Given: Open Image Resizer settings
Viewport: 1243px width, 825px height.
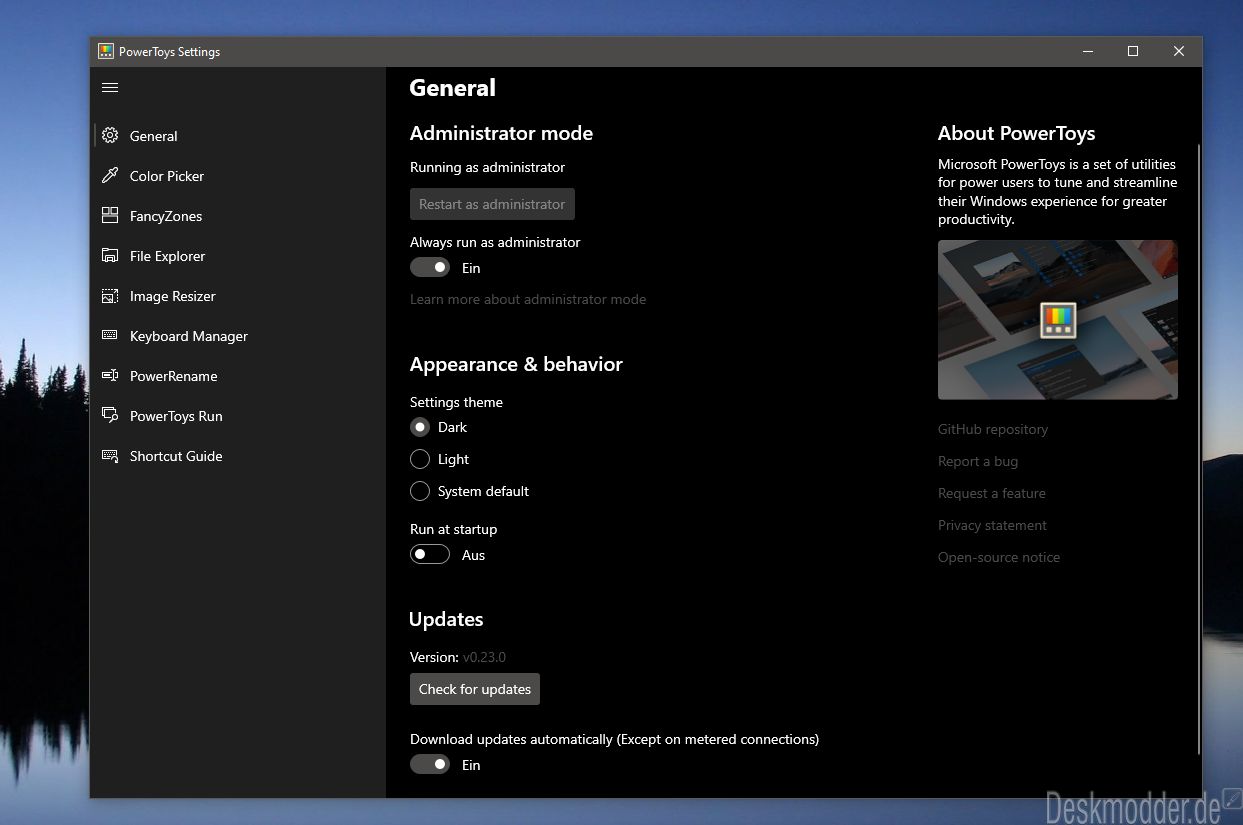Looking at the screenshot, I should 238,296.
